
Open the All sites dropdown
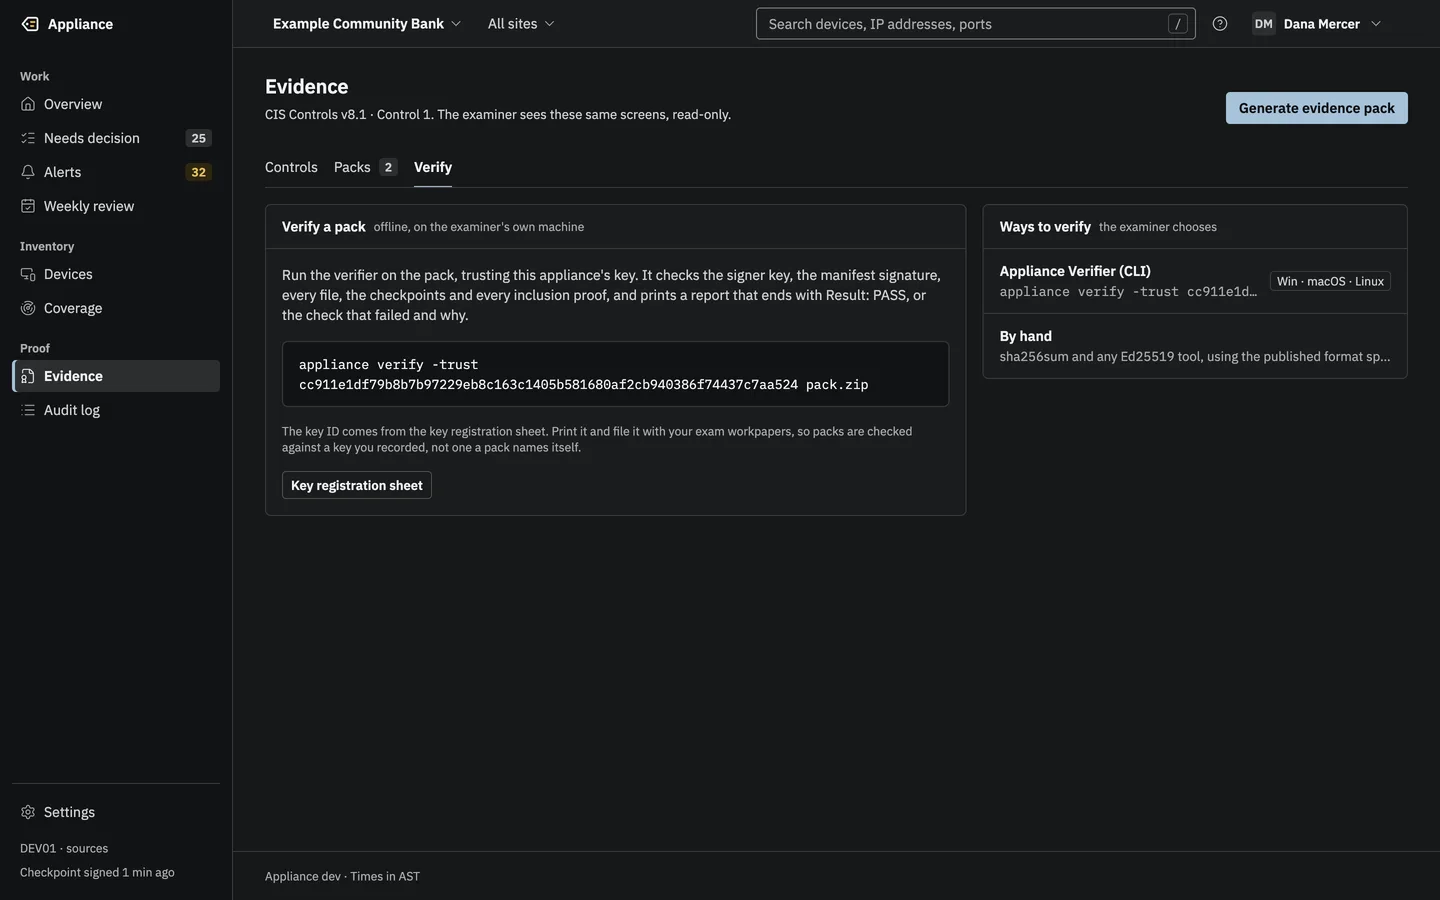521,24
